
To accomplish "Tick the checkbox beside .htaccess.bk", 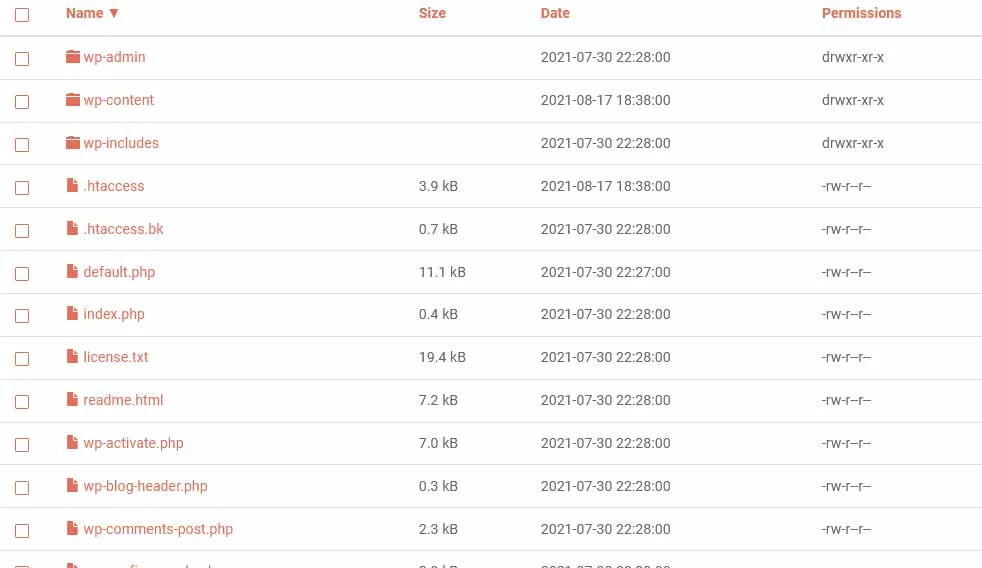I will [x=22, y=230].
